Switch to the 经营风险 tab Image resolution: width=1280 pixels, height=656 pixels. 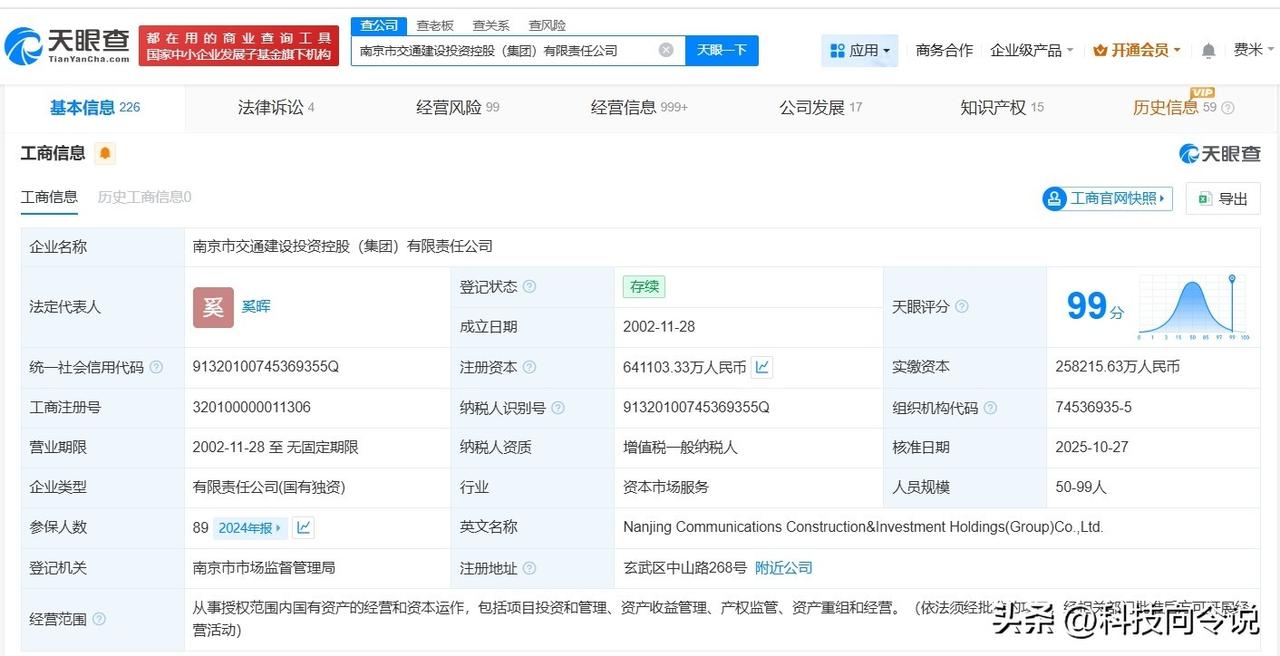(458, 107)
